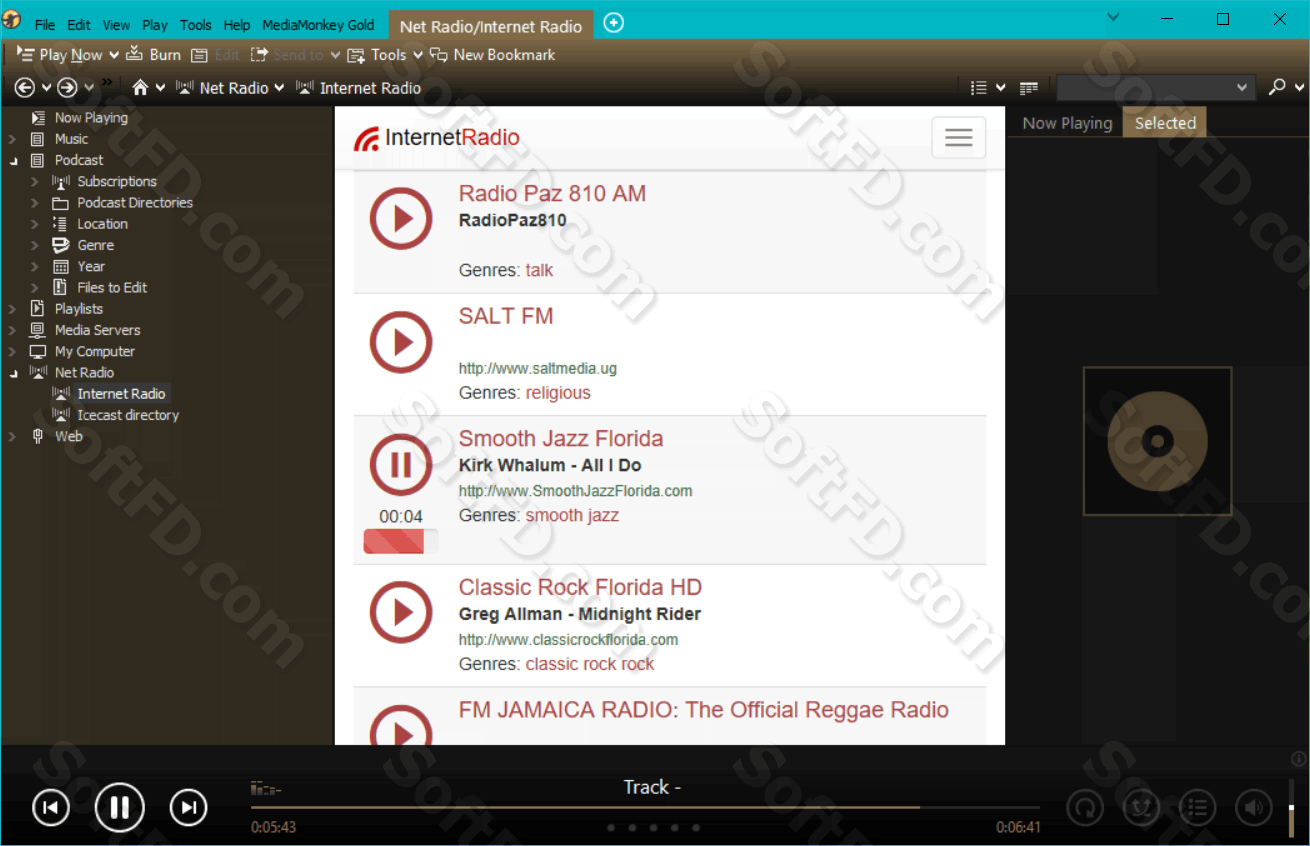Expand the Music tree node
The image size is (1310, 846).
point(12,139)
